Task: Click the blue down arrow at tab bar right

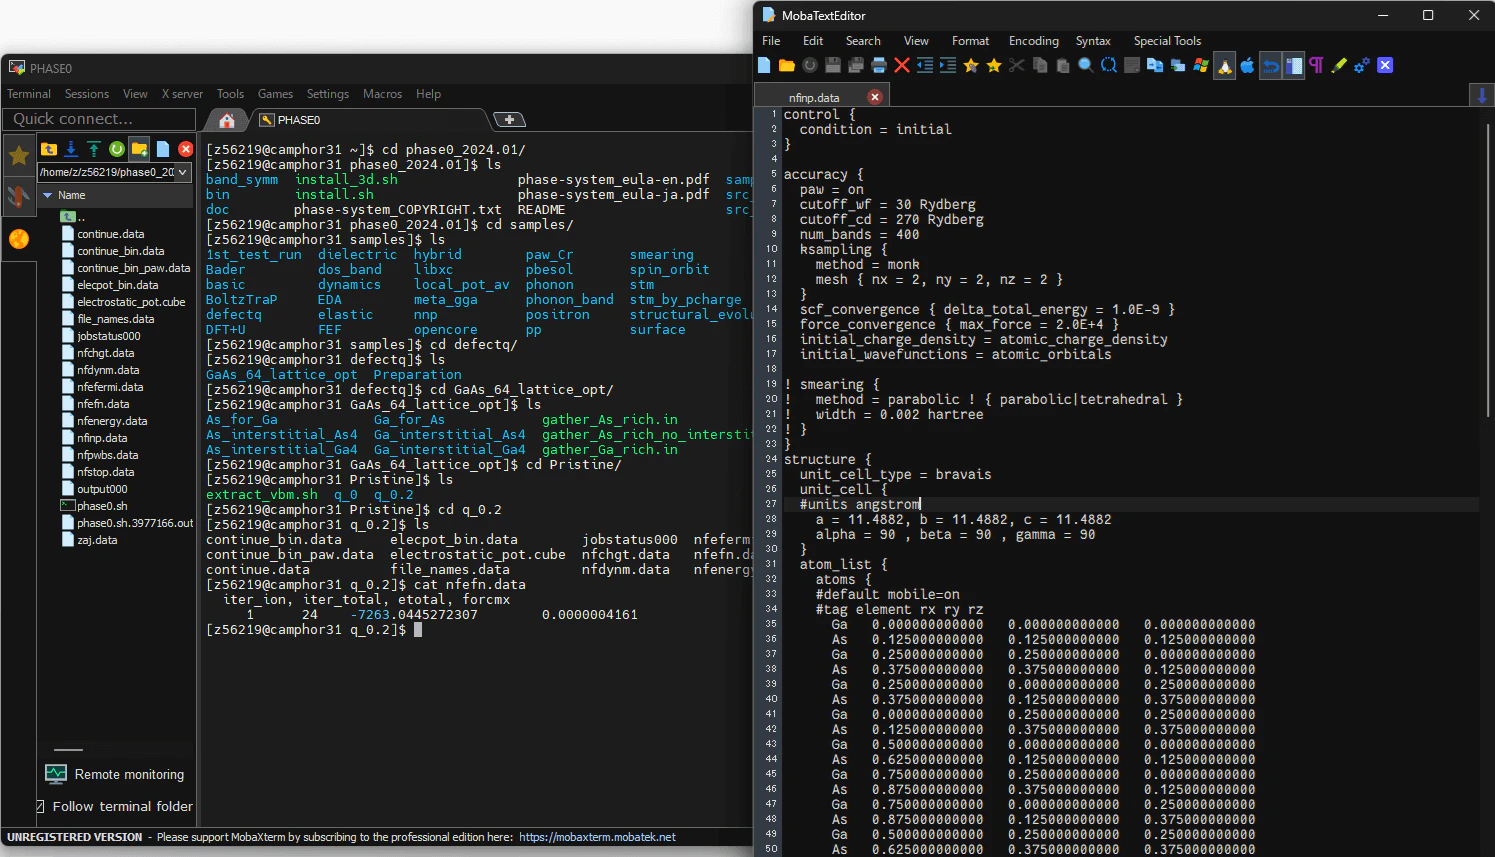Action: click(x=1482, y=95)
